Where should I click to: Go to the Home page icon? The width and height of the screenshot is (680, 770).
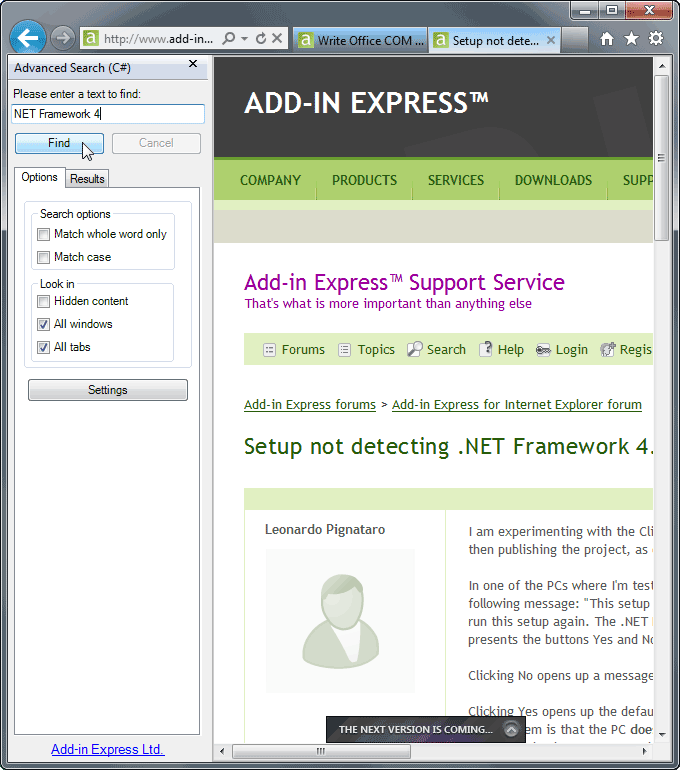(x=607, y=39)
